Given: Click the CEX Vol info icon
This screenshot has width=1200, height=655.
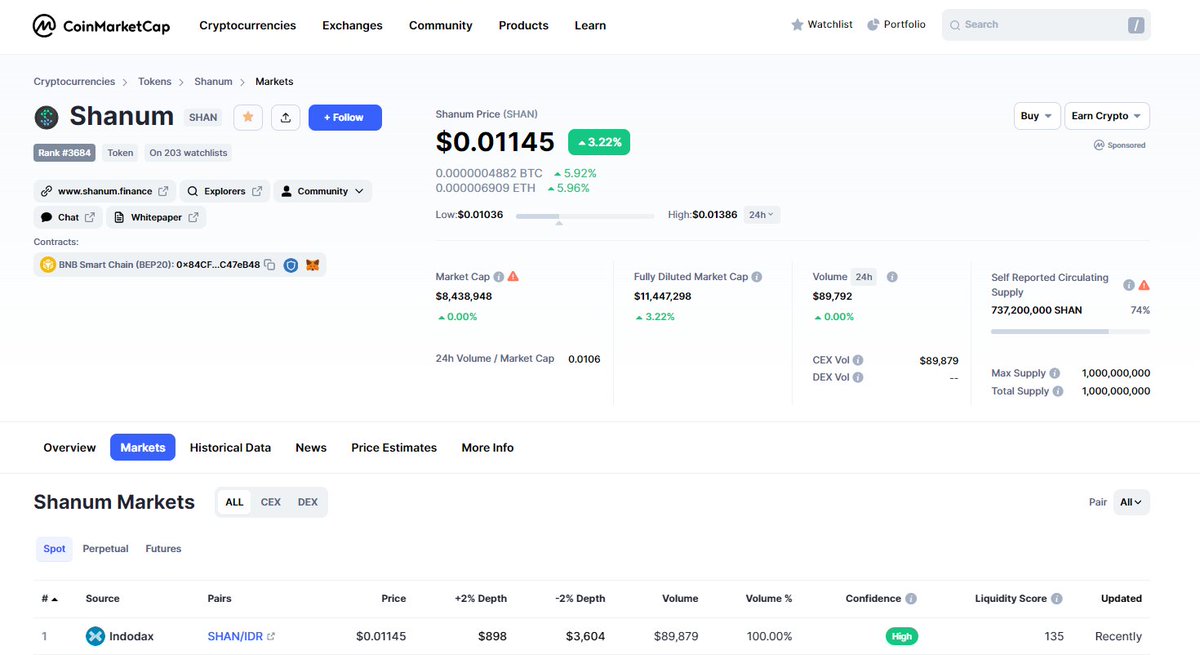Looking at the screenshot, I should pos(858,360).
